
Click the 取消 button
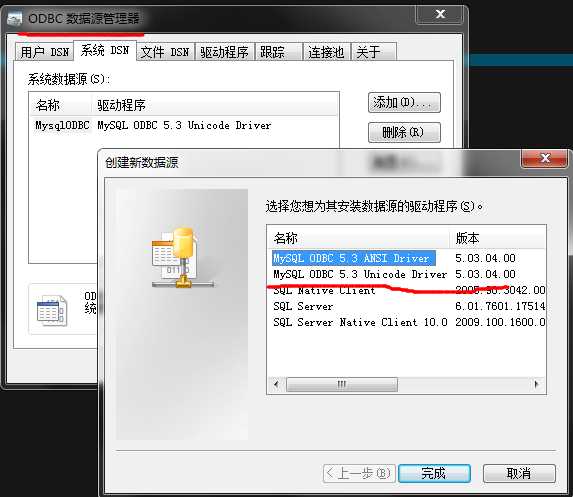point(519,474)
